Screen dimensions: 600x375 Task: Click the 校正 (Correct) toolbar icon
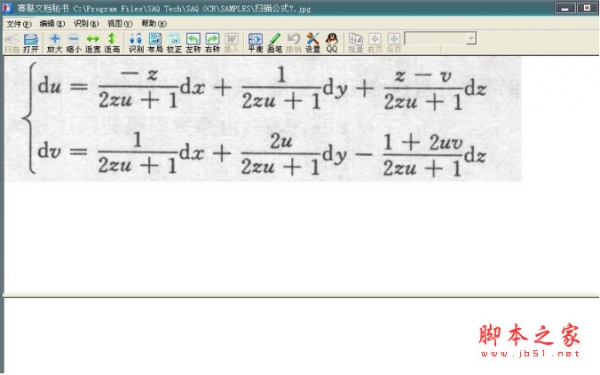[174, 43]
